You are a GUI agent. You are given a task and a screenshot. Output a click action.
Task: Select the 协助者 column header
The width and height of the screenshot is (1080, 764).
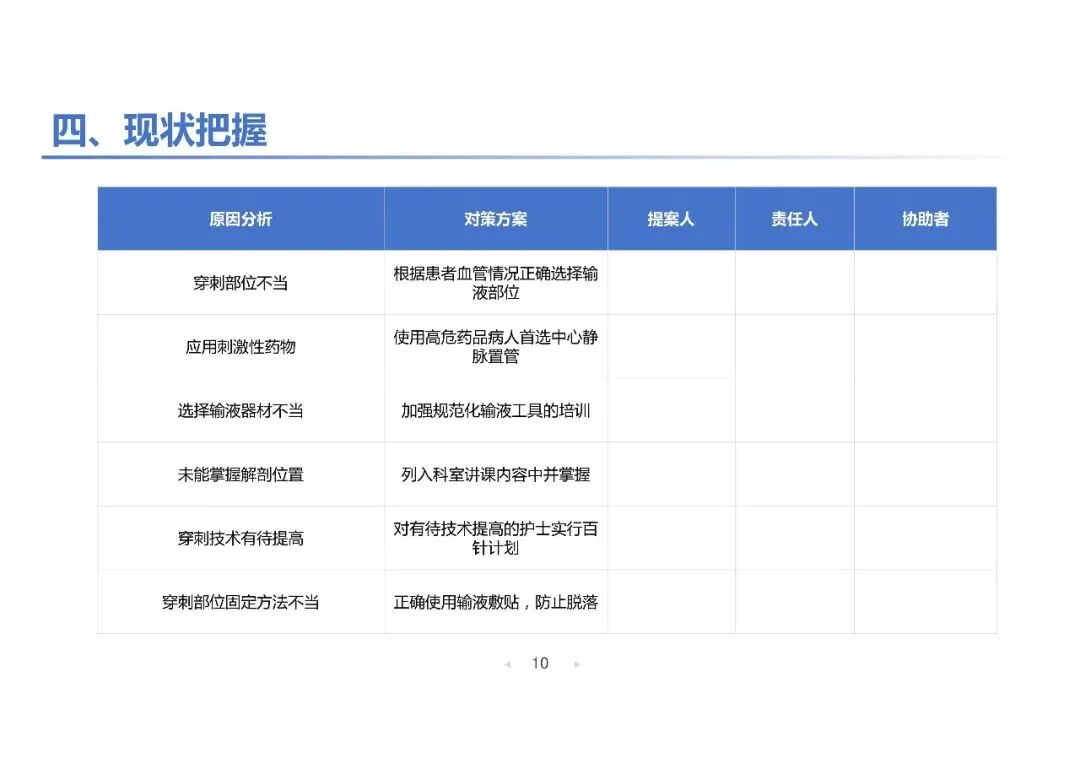click(x=926, y=218)
